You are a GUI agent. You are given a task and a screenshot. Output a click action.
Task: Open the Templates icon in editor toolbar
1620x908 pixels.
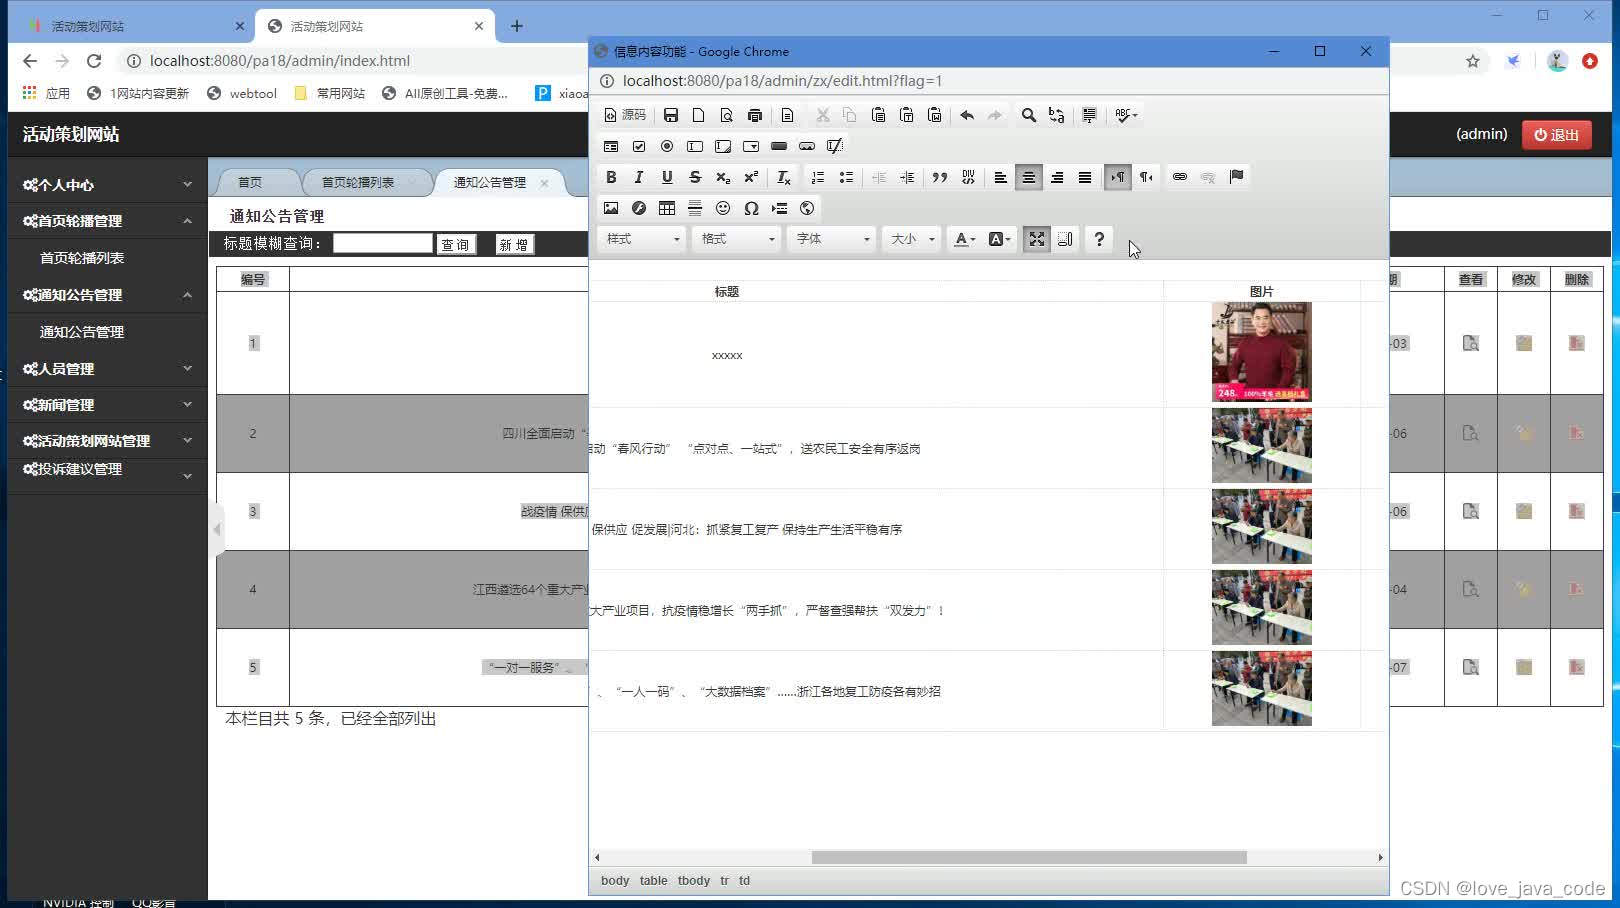pyautogui.click(x=787, y=115)
